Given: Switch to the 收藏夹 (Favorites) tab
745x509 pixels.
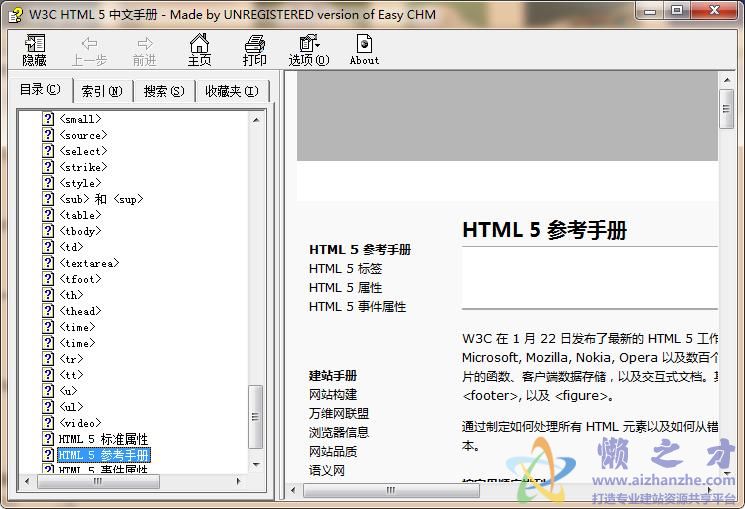Looking at the screenshot, I should point(232,91).
